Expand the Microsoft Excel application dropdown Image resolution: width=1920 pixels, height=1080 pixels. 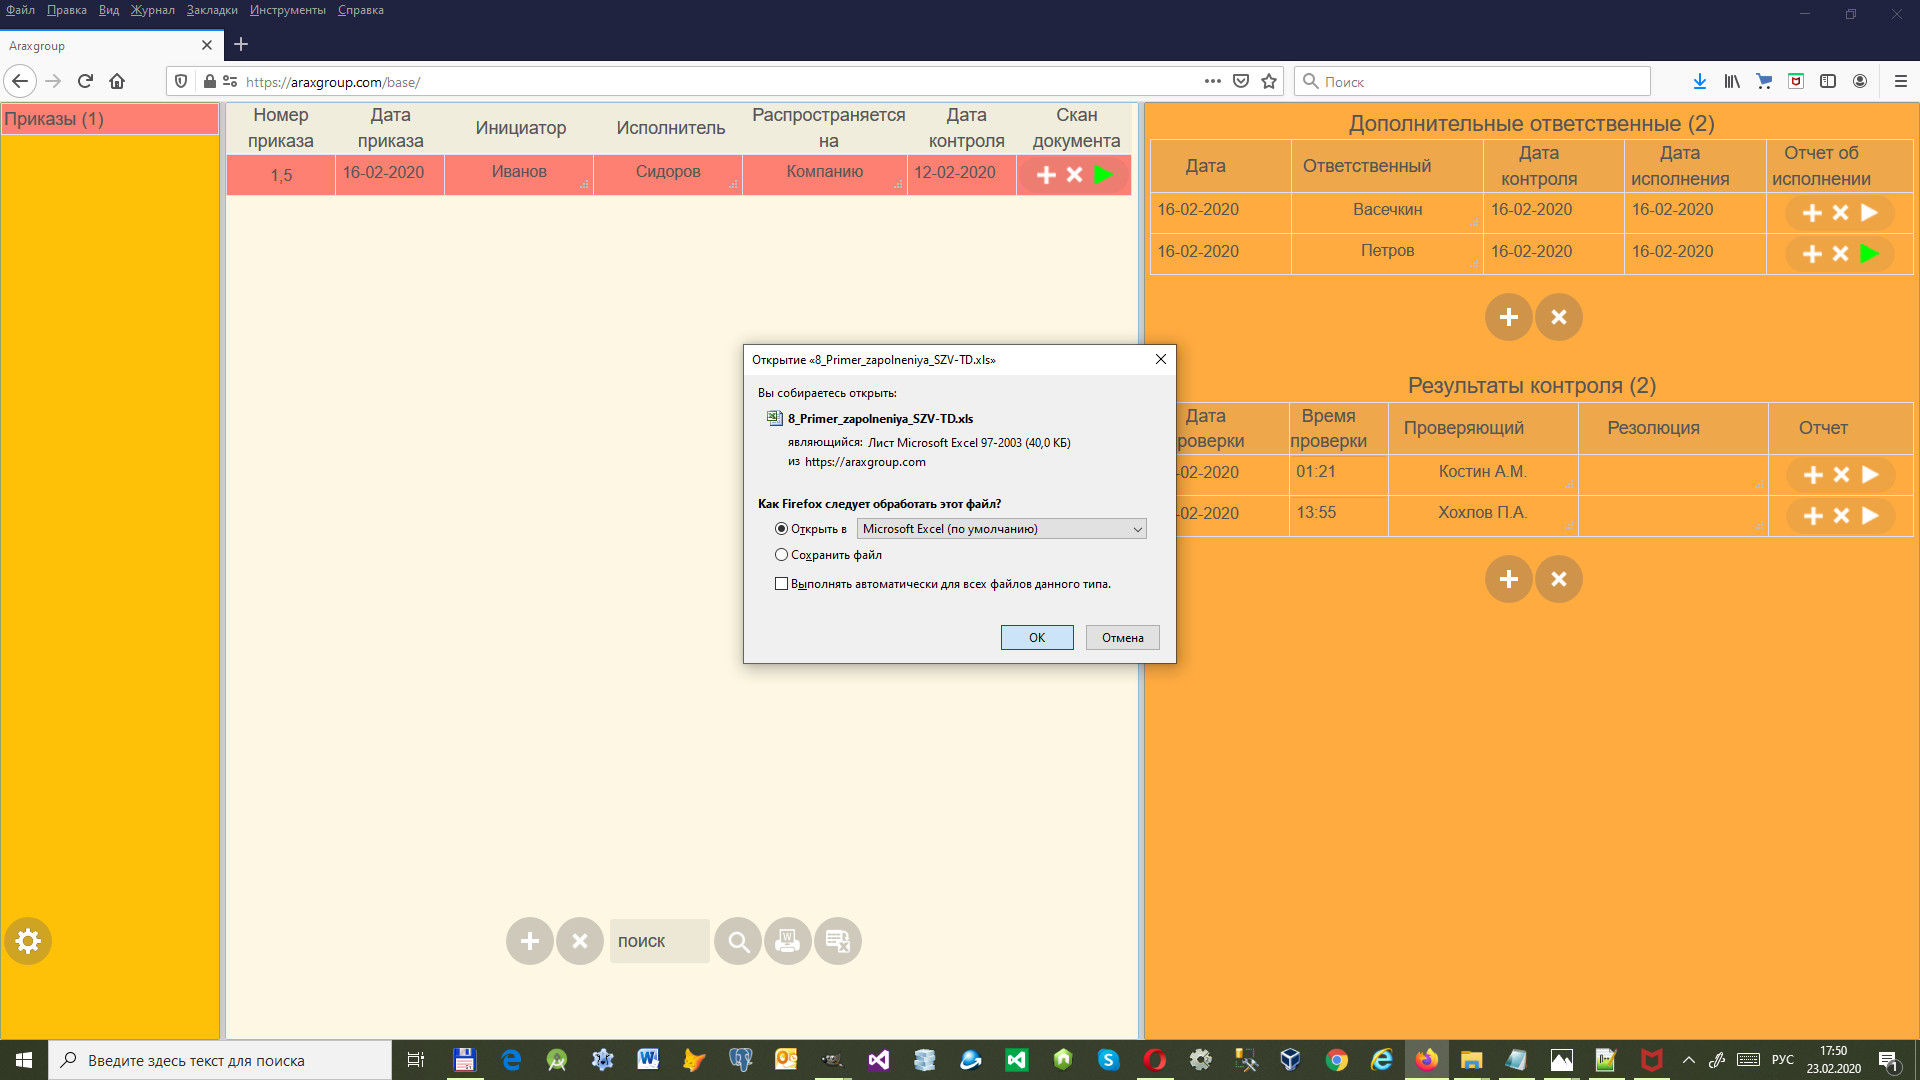(1137, 529)
